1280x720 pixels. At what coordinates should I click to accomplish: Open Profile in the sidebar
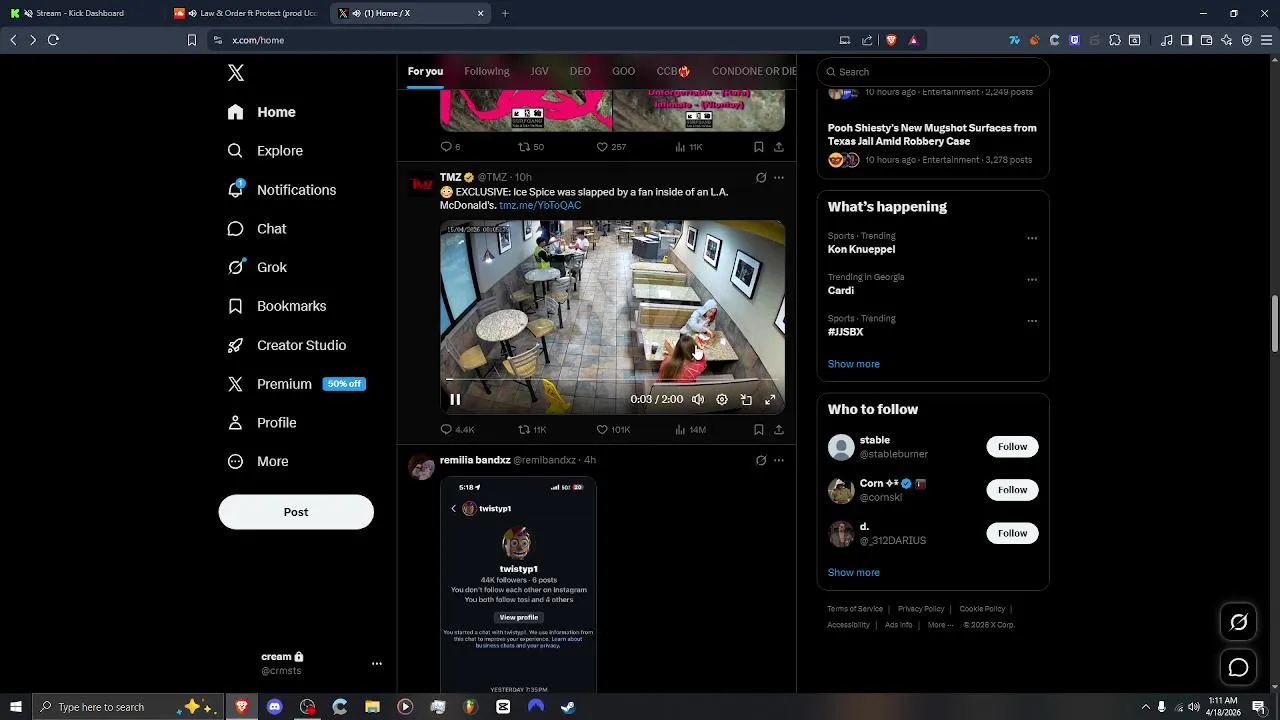click(x=262, y=423)
